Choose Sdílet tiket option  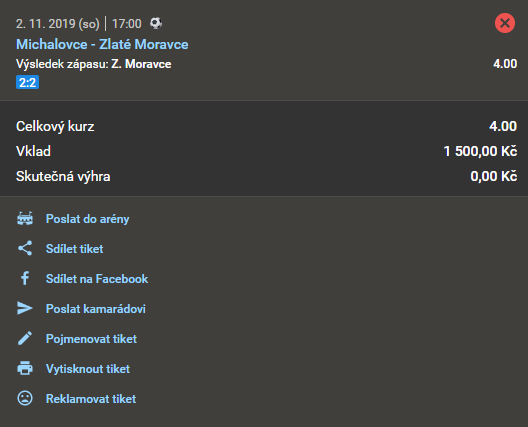(x=74, y=249)
